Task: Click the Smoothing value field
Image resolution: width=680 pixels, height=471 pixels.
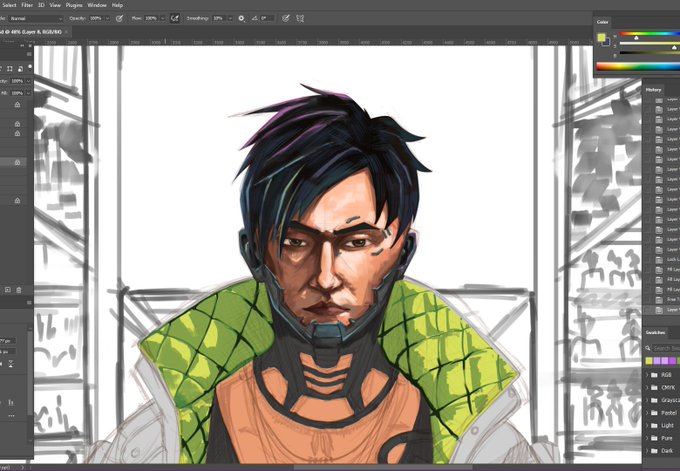Action: pyautogui.click(x=219, y=19)
